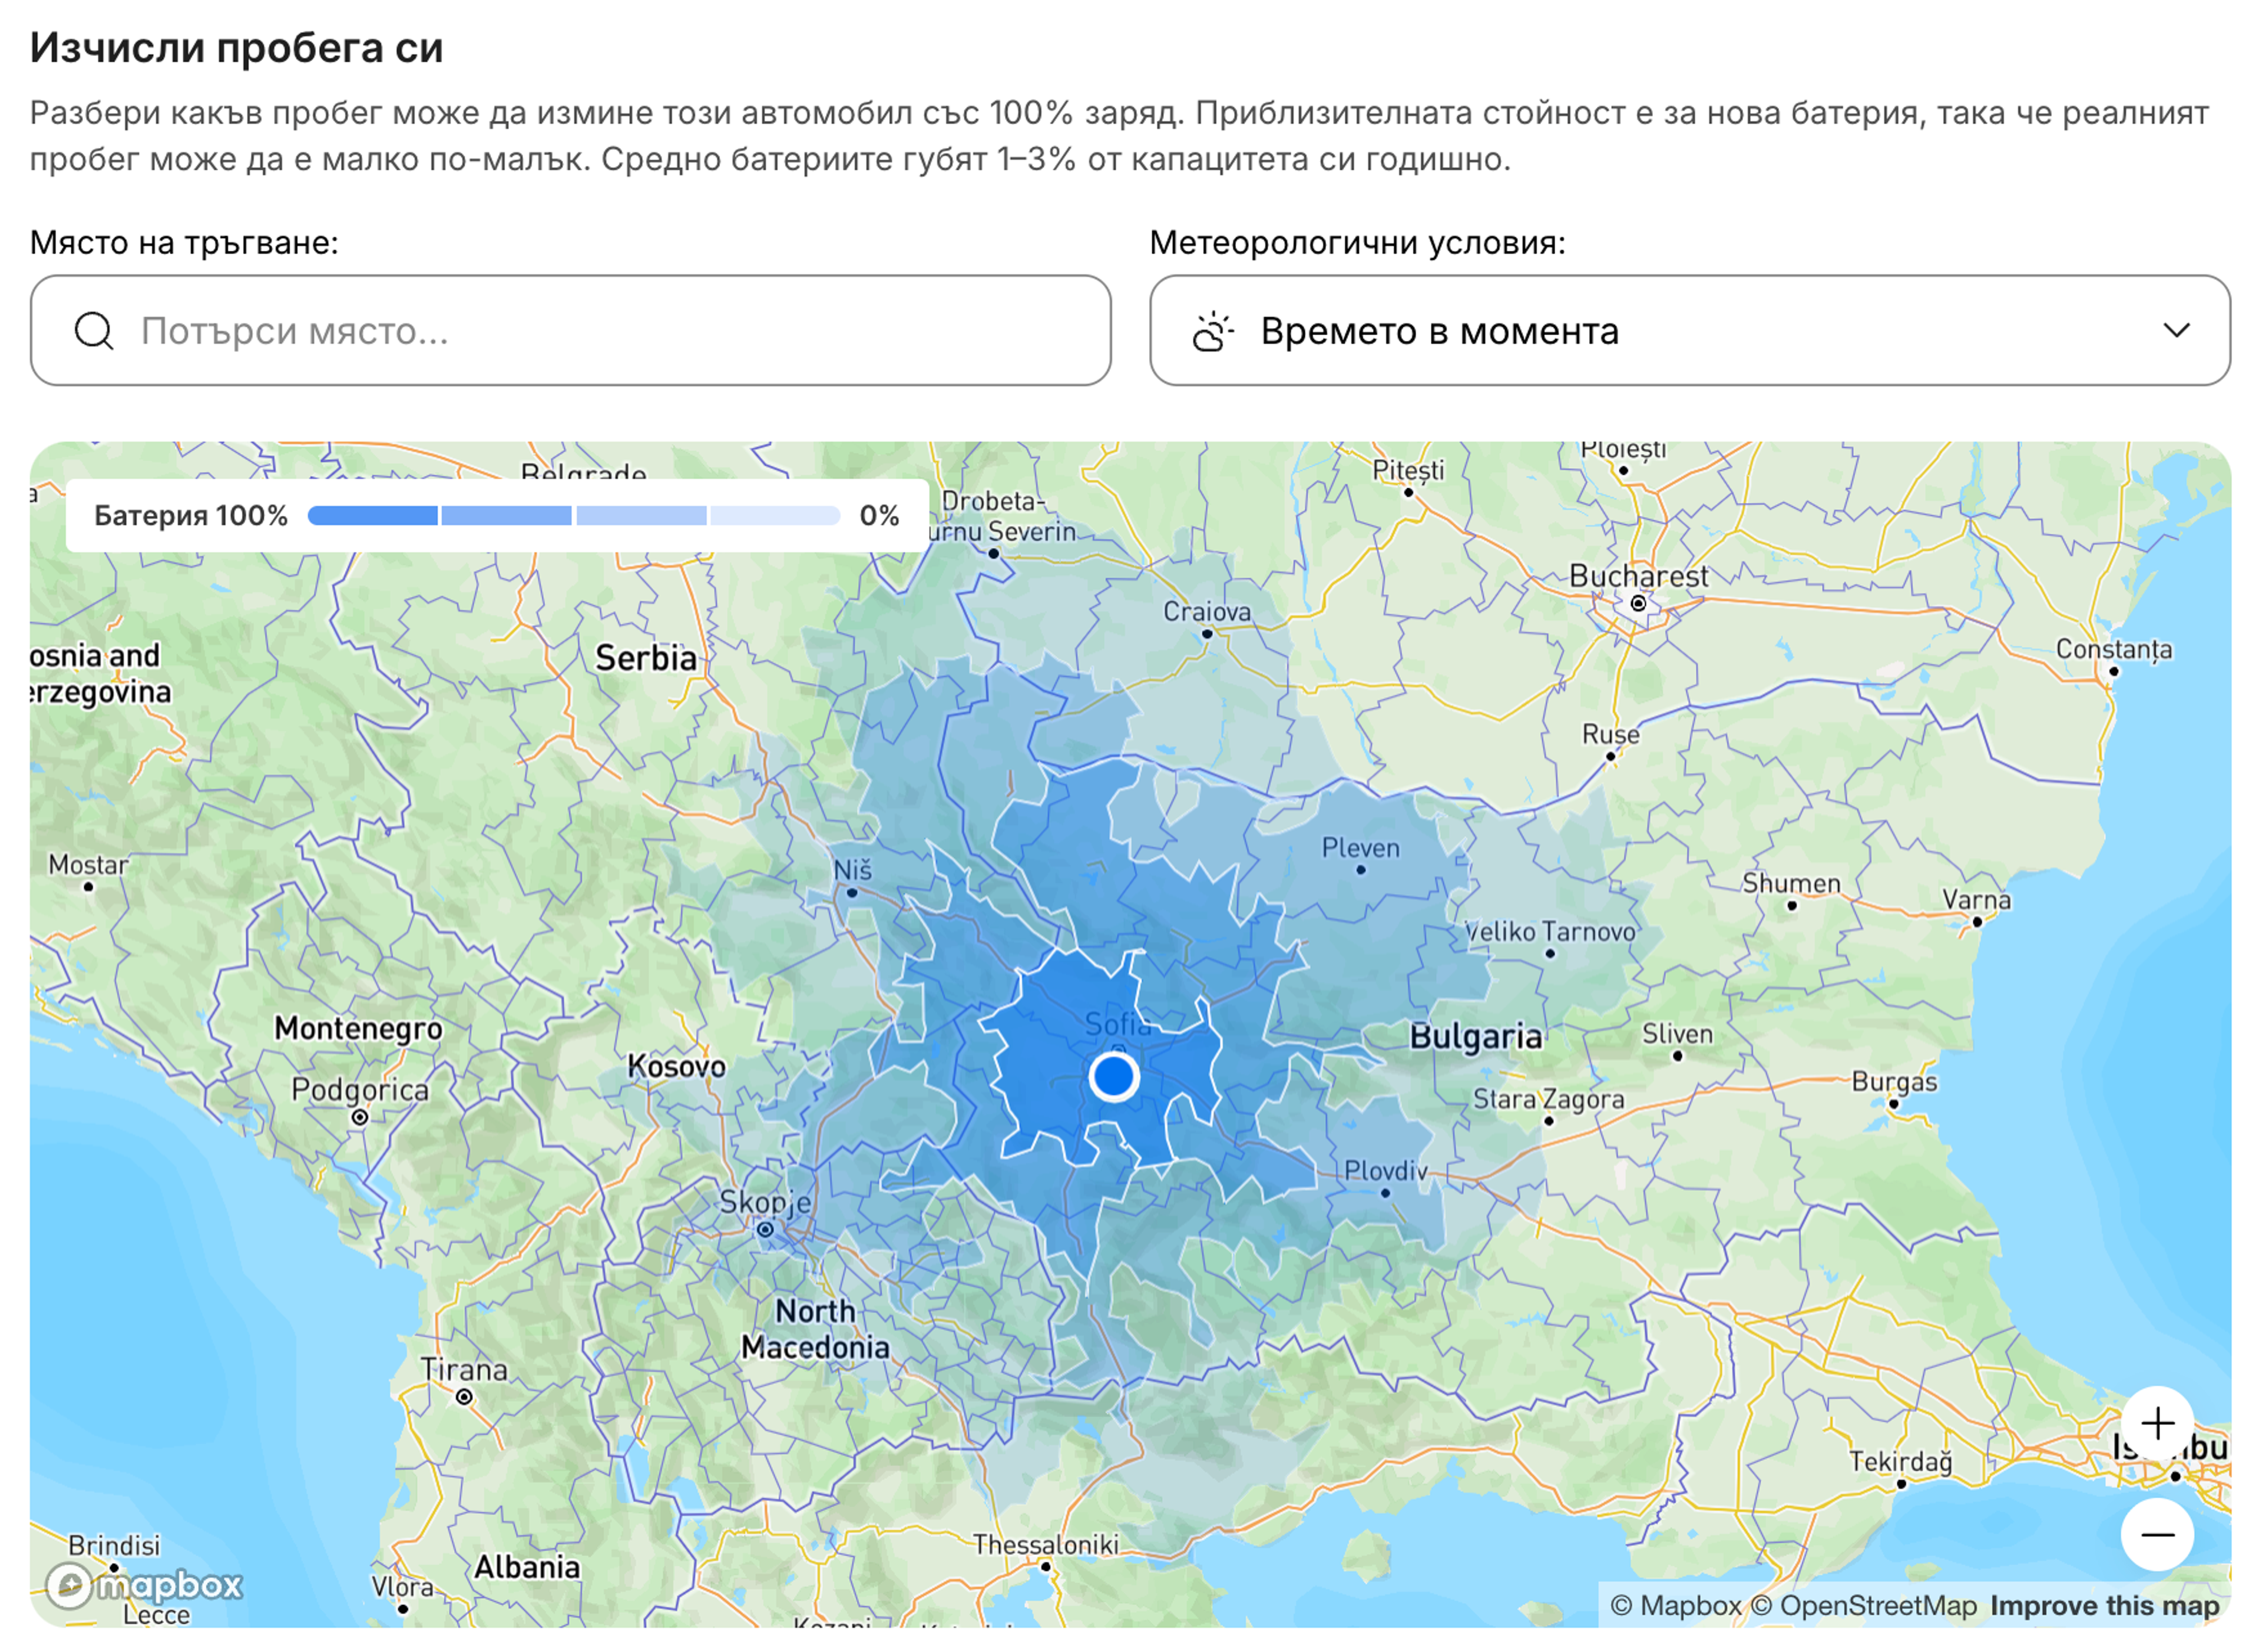Click the 'Tirana' city label
Viewport: 2262px width, 1652px height.
pyautogui.click(x=464, y=1370)
